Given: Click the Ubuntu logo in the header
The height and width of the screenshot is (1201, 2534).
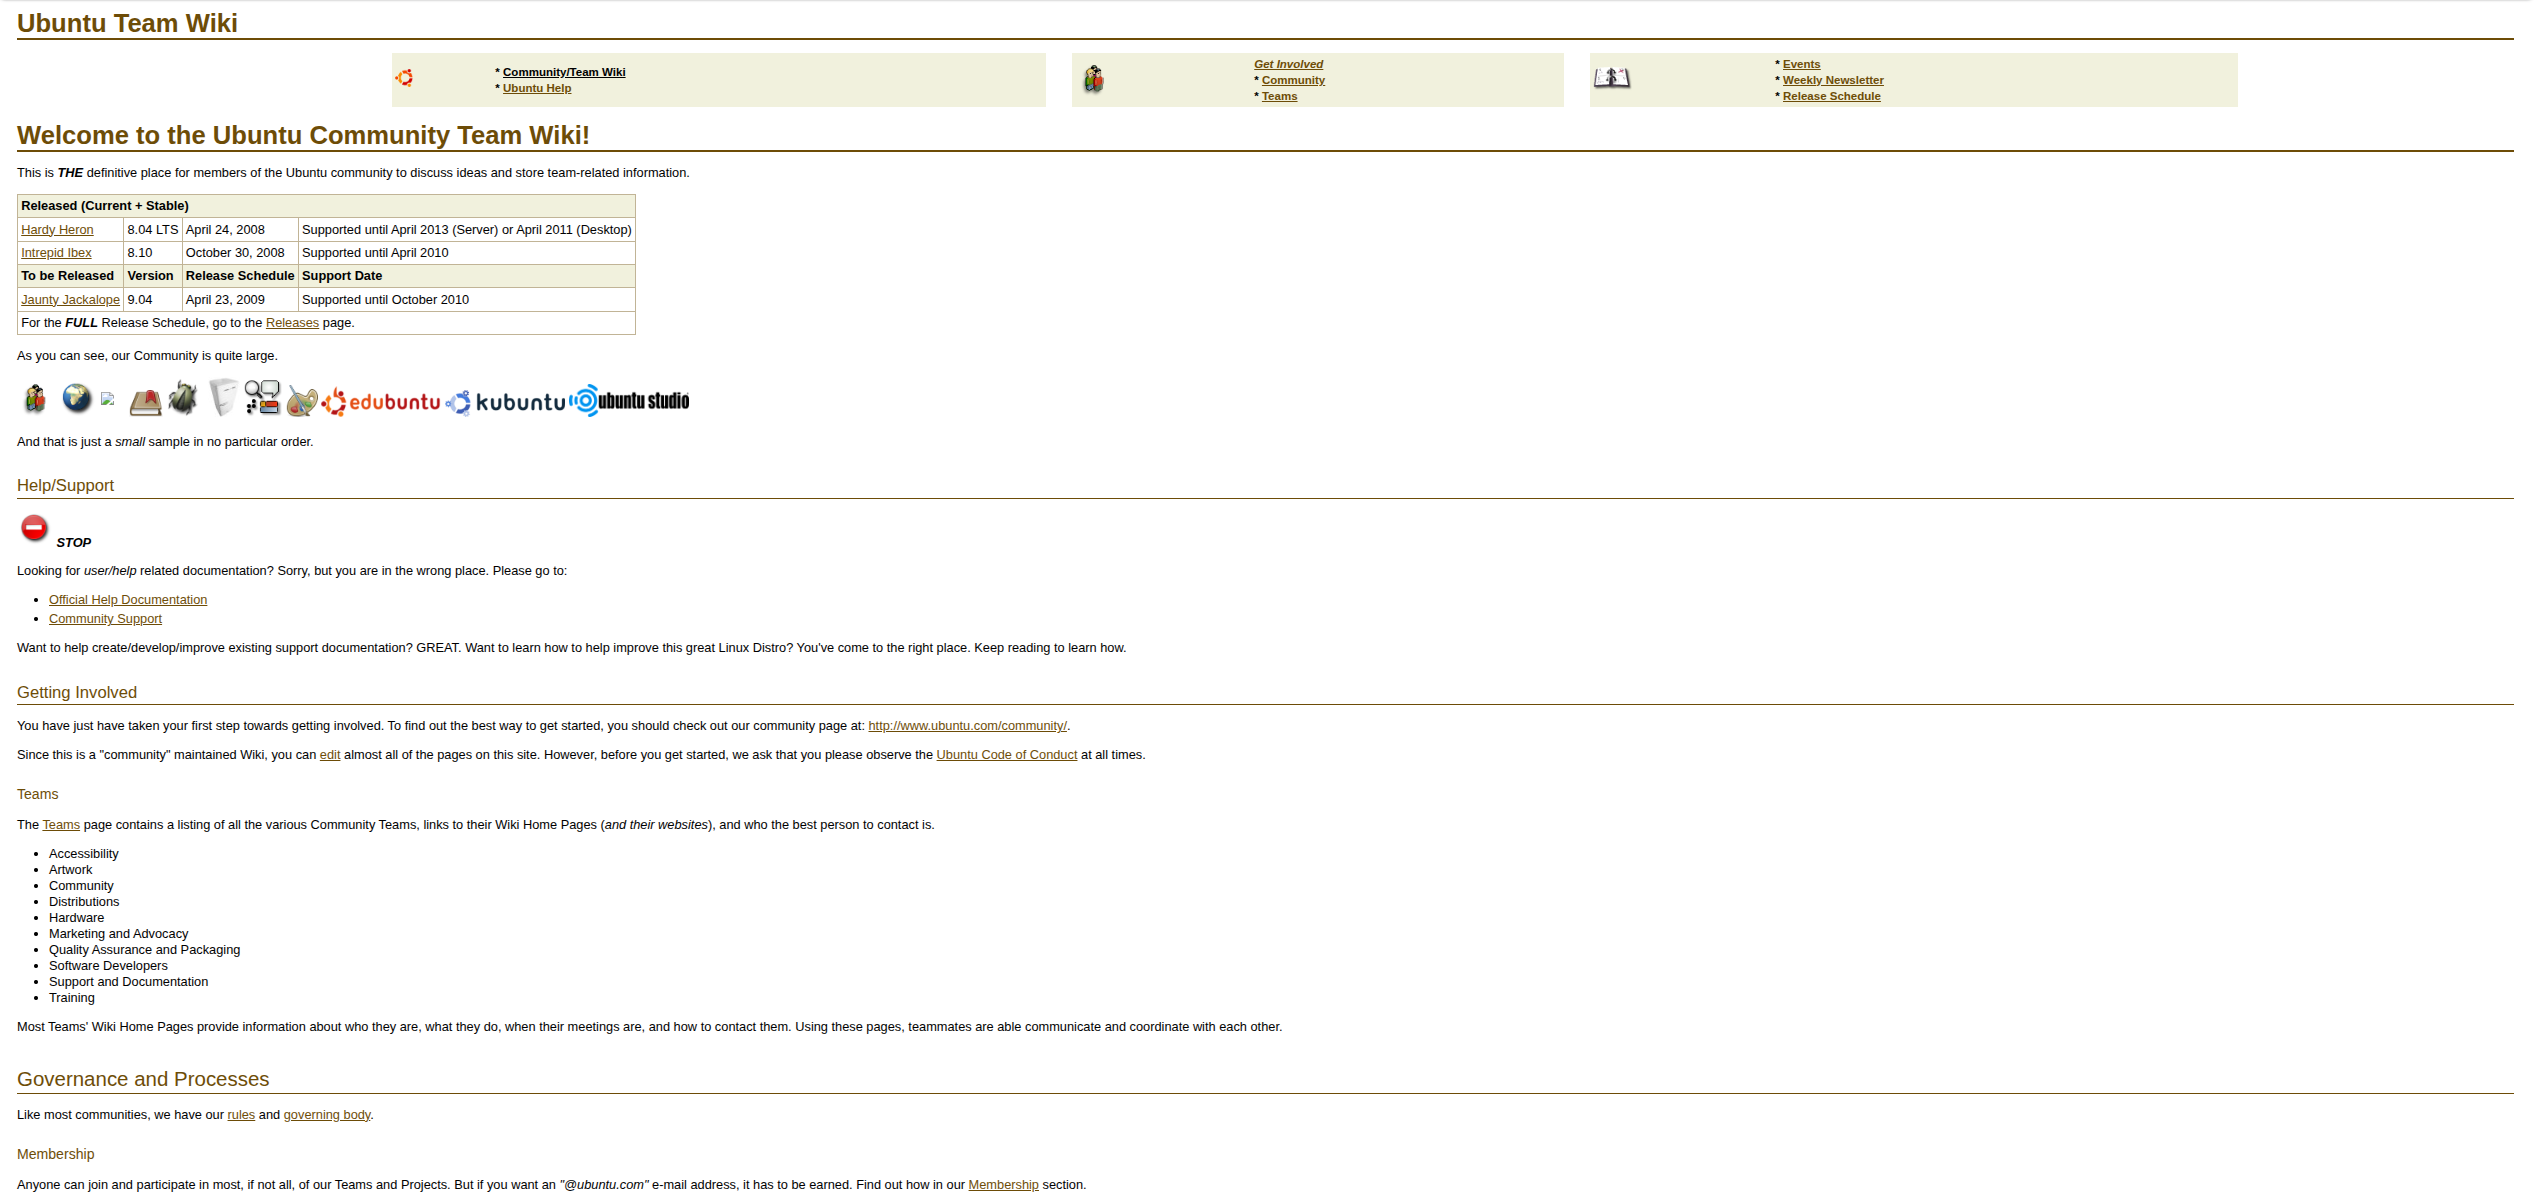Looking at the screenshot, I should tap(404, 78).
